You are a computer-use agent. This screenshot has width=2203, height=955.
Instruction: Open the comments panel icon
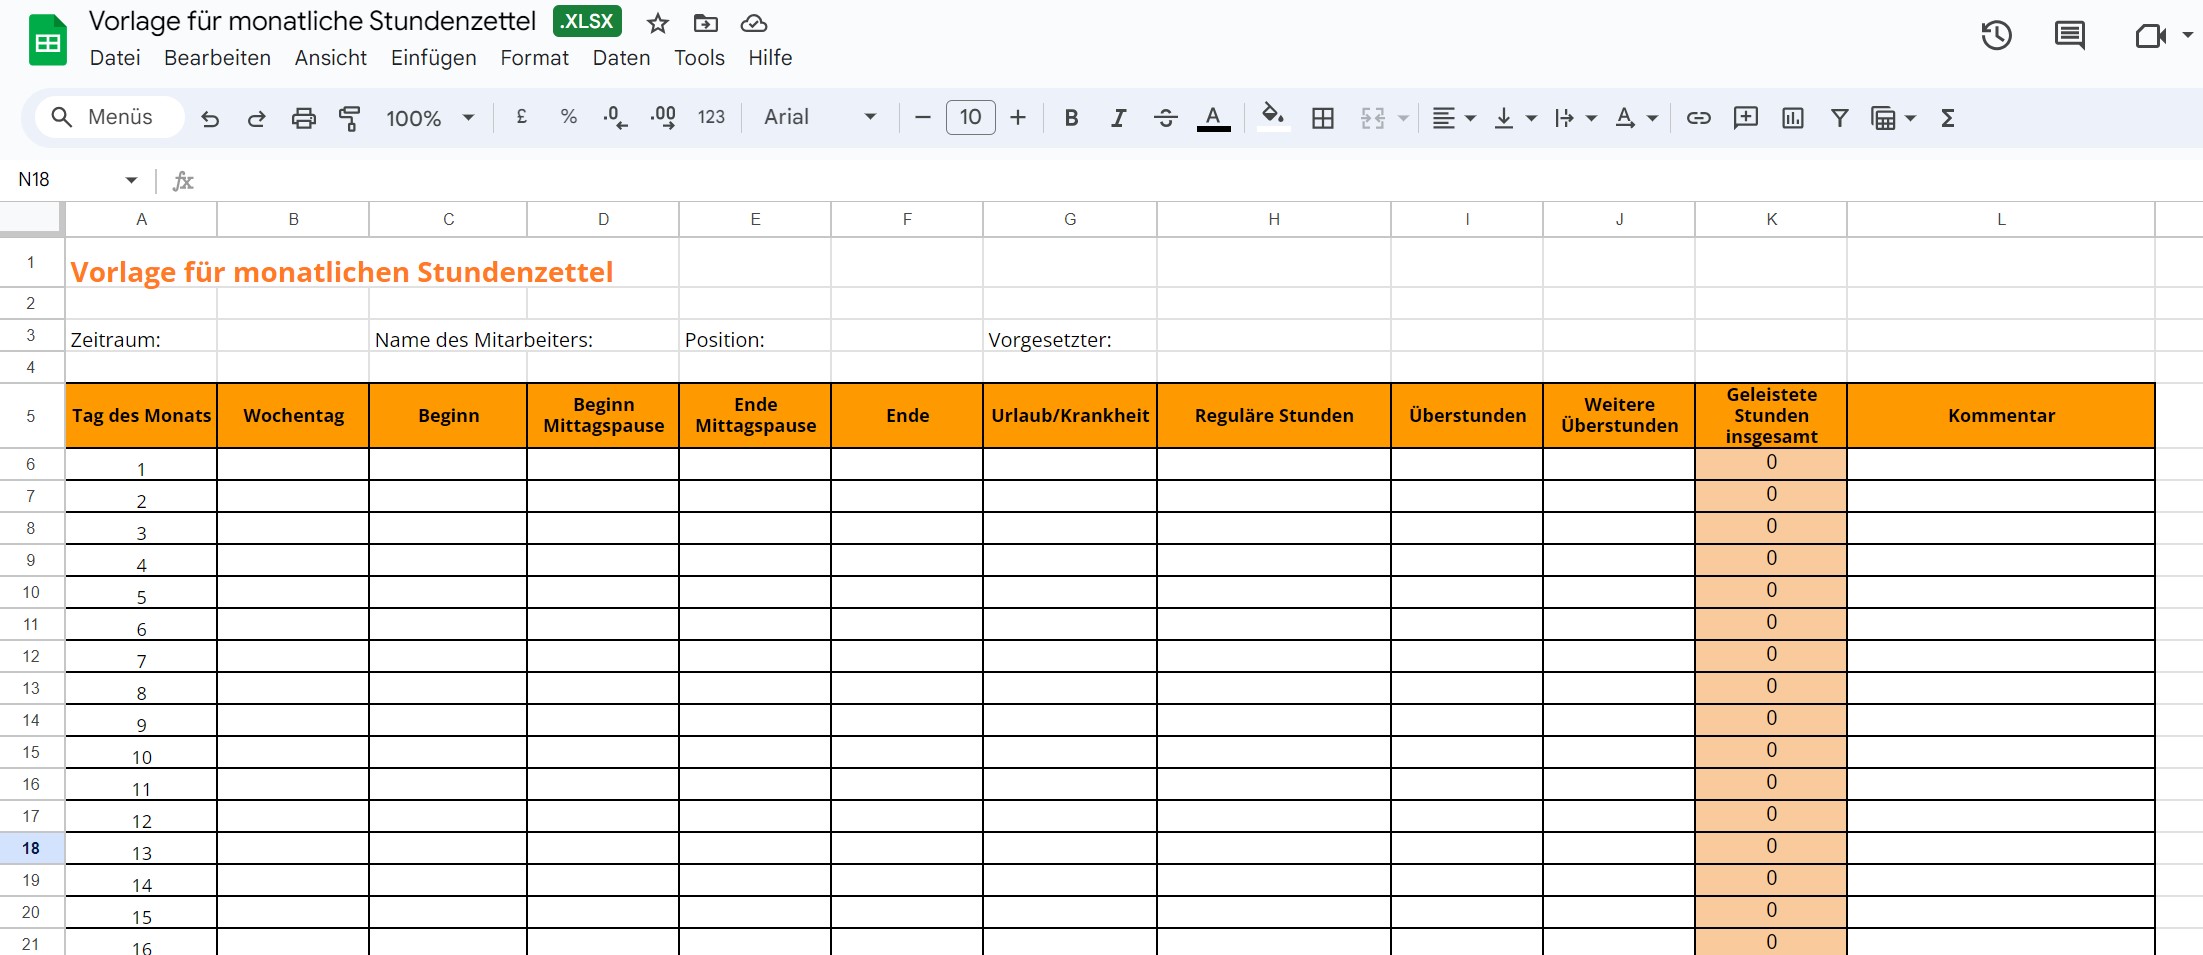tap(2069, 36)
